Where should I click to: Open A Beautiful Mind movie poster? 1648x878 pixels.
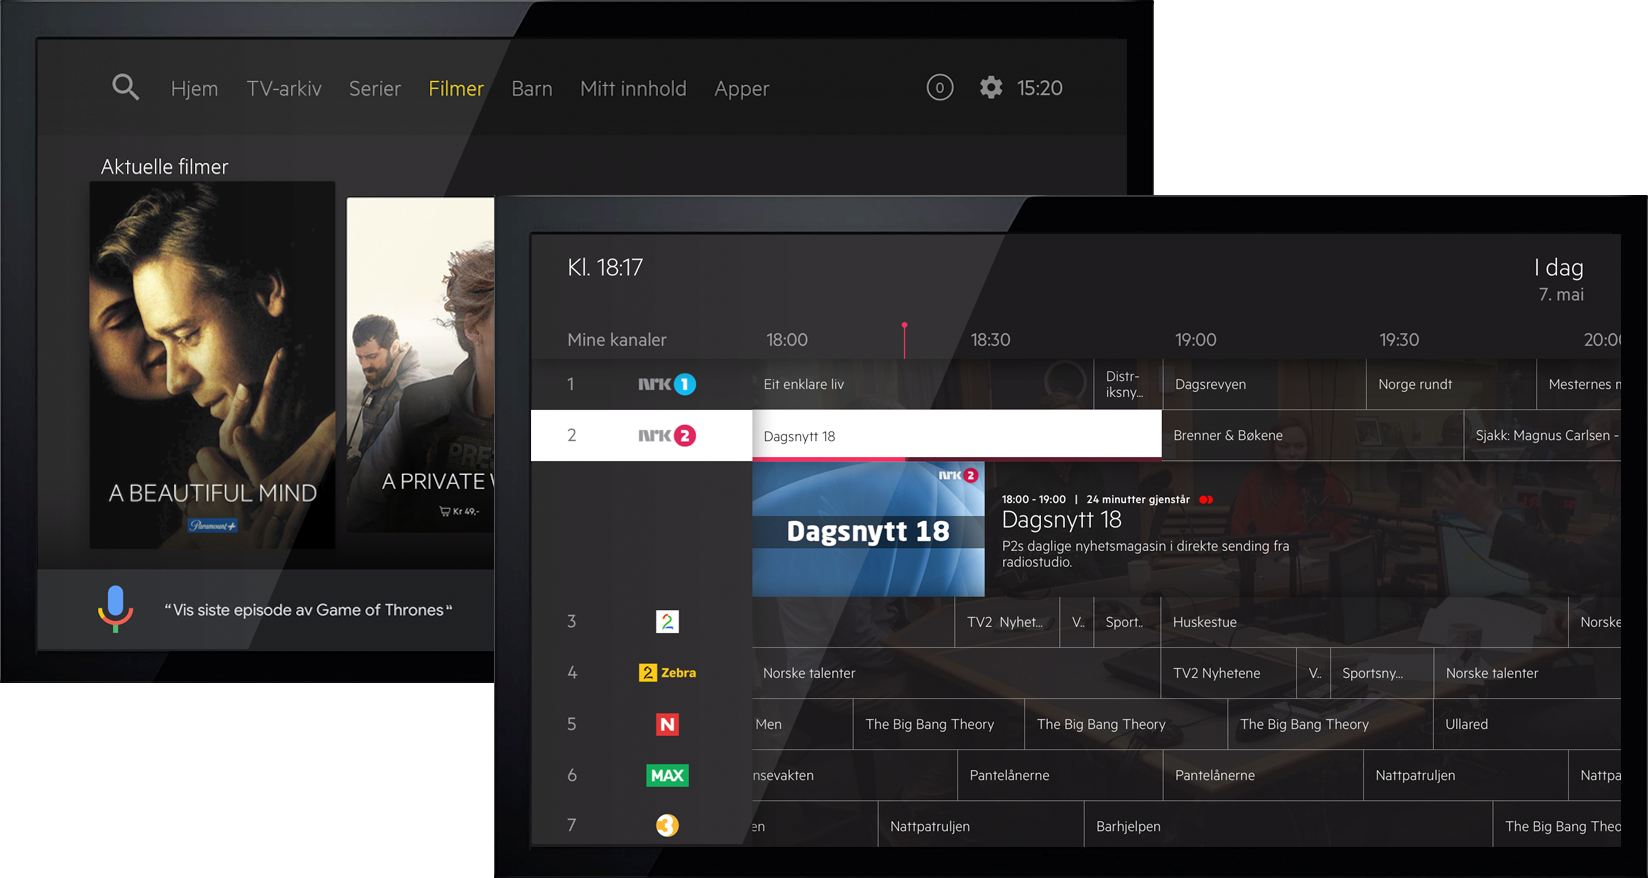(x=212, y=365)
